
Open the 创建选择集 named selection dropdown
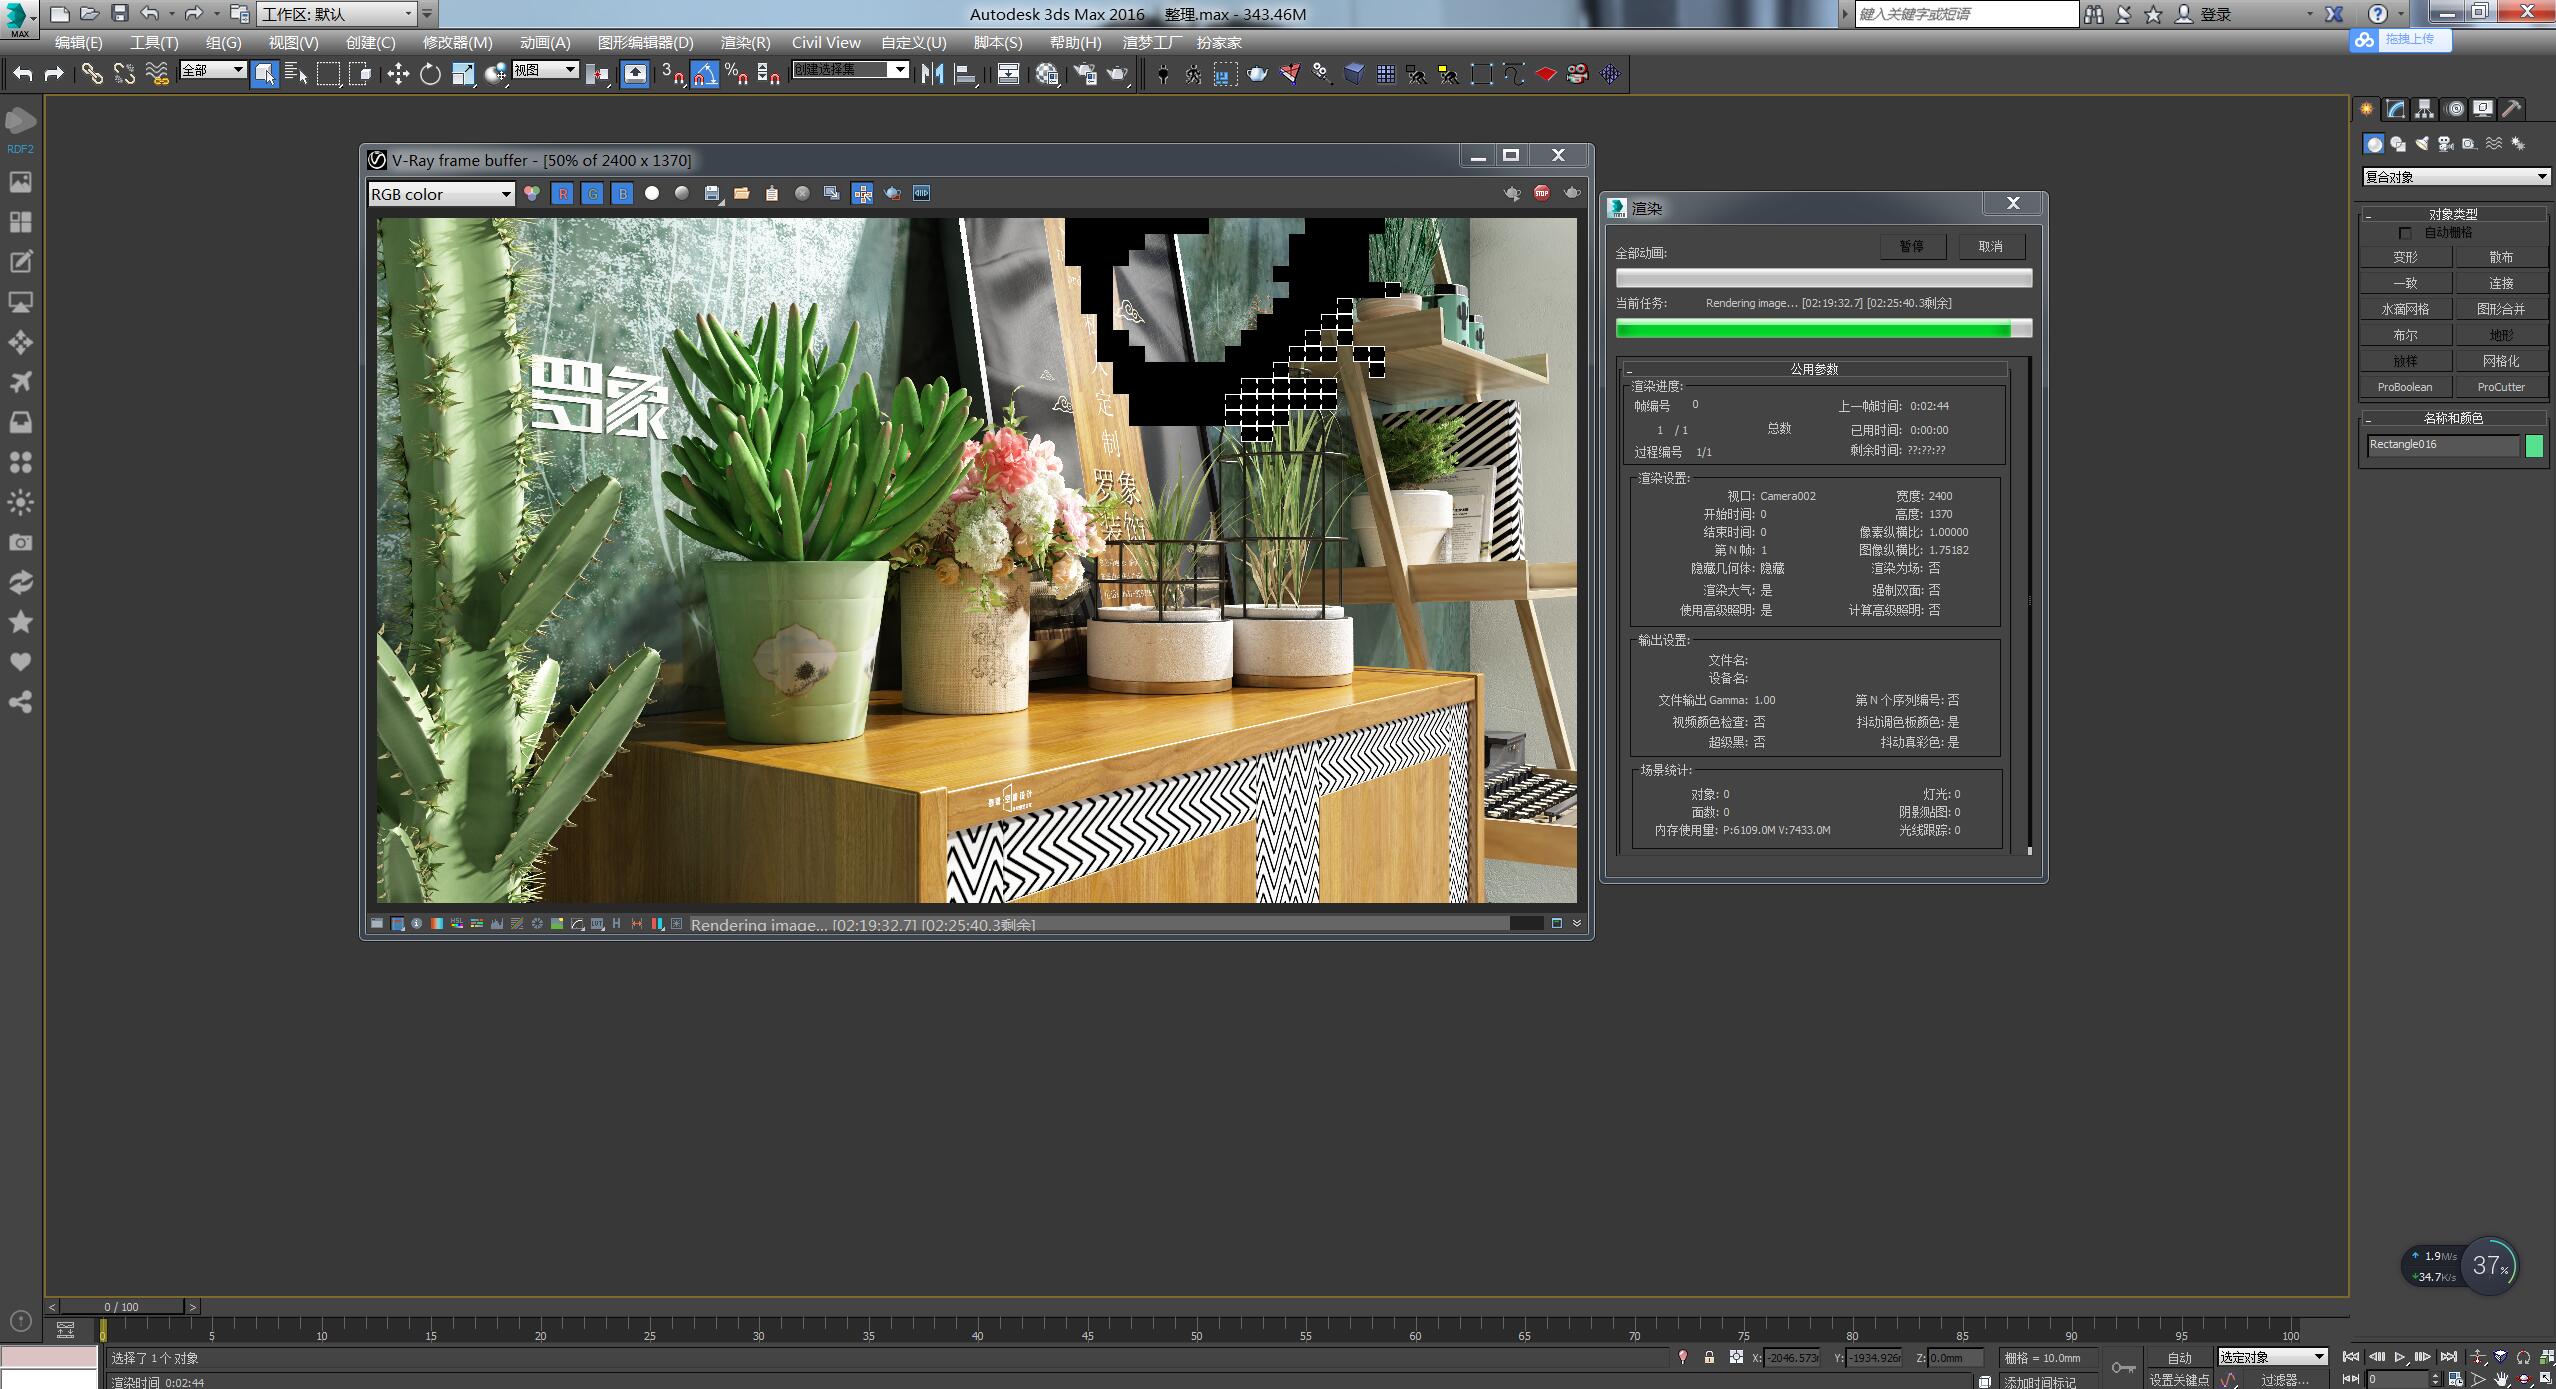(850, 70)
